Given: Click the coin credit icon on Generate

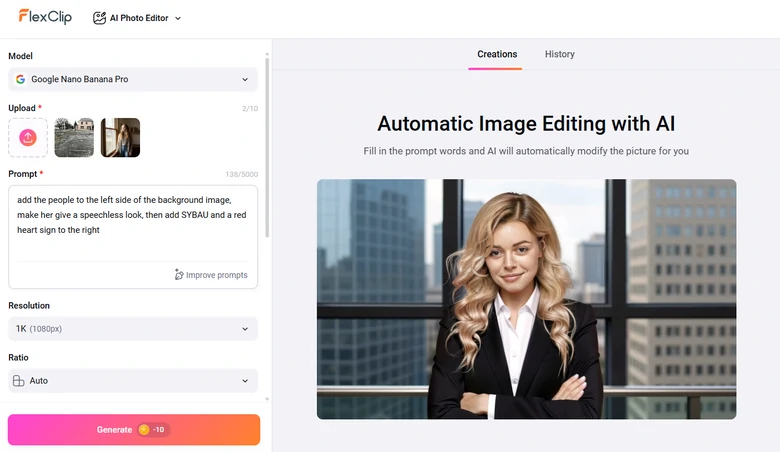Looking at the screenshot, I should click(144, 430).
